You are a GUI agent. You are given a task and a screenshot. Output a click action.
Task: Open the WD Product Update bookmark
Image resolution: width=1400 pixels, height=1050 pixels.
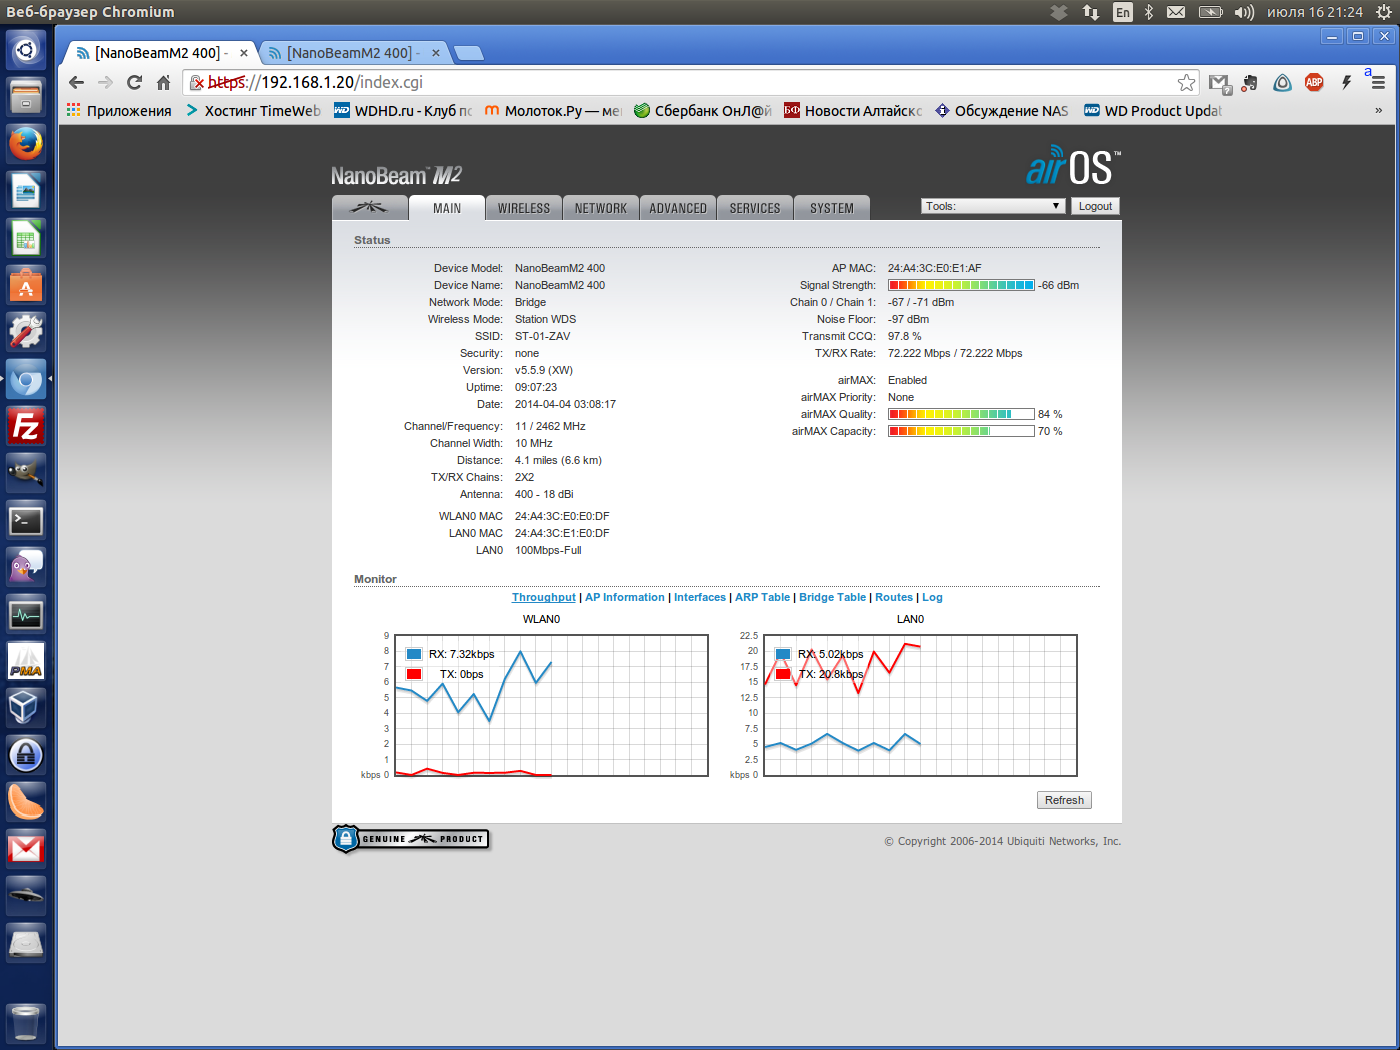1153,111
